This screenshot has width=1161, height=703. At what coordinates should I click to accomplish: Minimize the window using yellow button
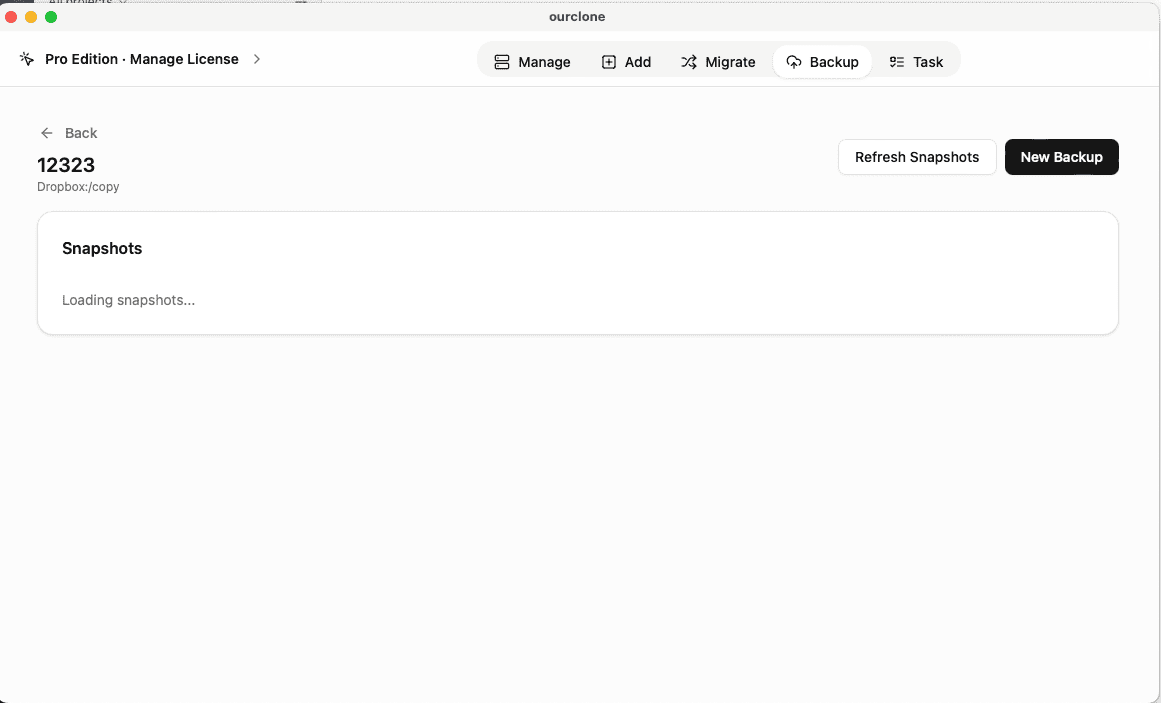tap(32, 17)
